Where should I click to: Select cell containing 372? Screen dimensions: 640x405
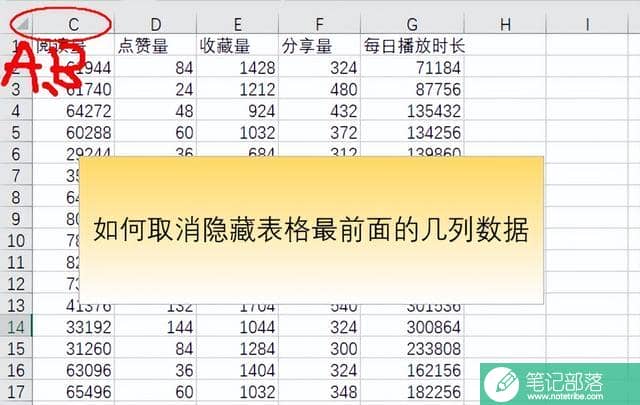320,132
